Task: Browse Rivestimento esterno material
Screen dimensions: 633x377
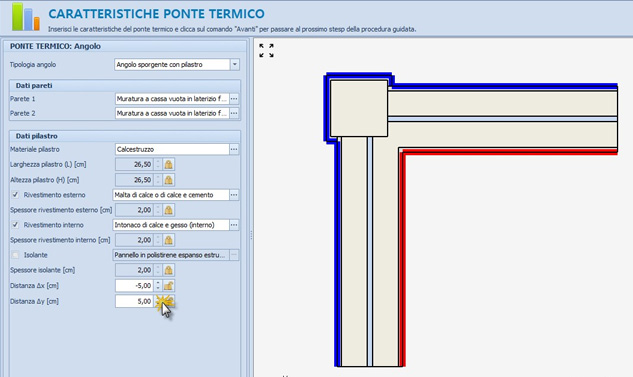Action: [x=234, y=195]
